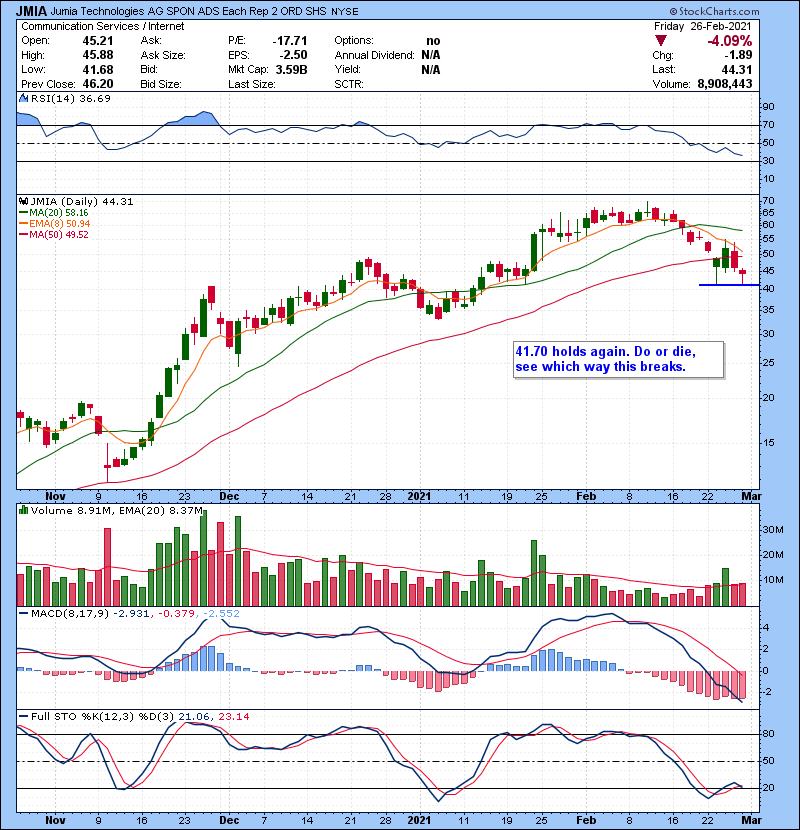Click the 30M label on volume axis

click(772, 529)
